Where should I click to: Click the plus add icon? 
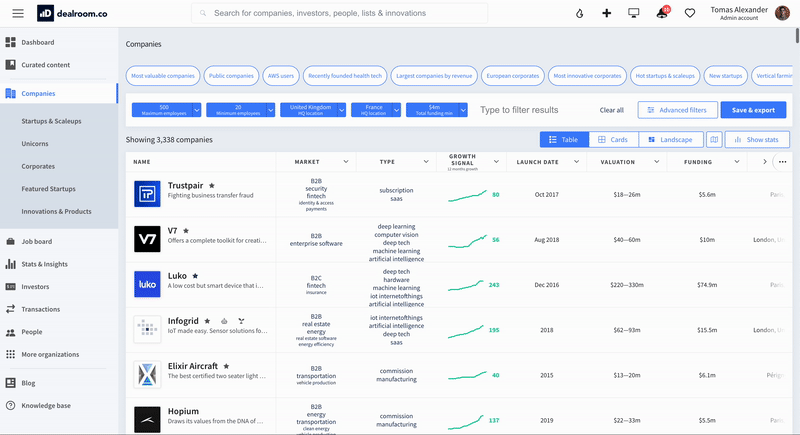[x=606, y=13]
